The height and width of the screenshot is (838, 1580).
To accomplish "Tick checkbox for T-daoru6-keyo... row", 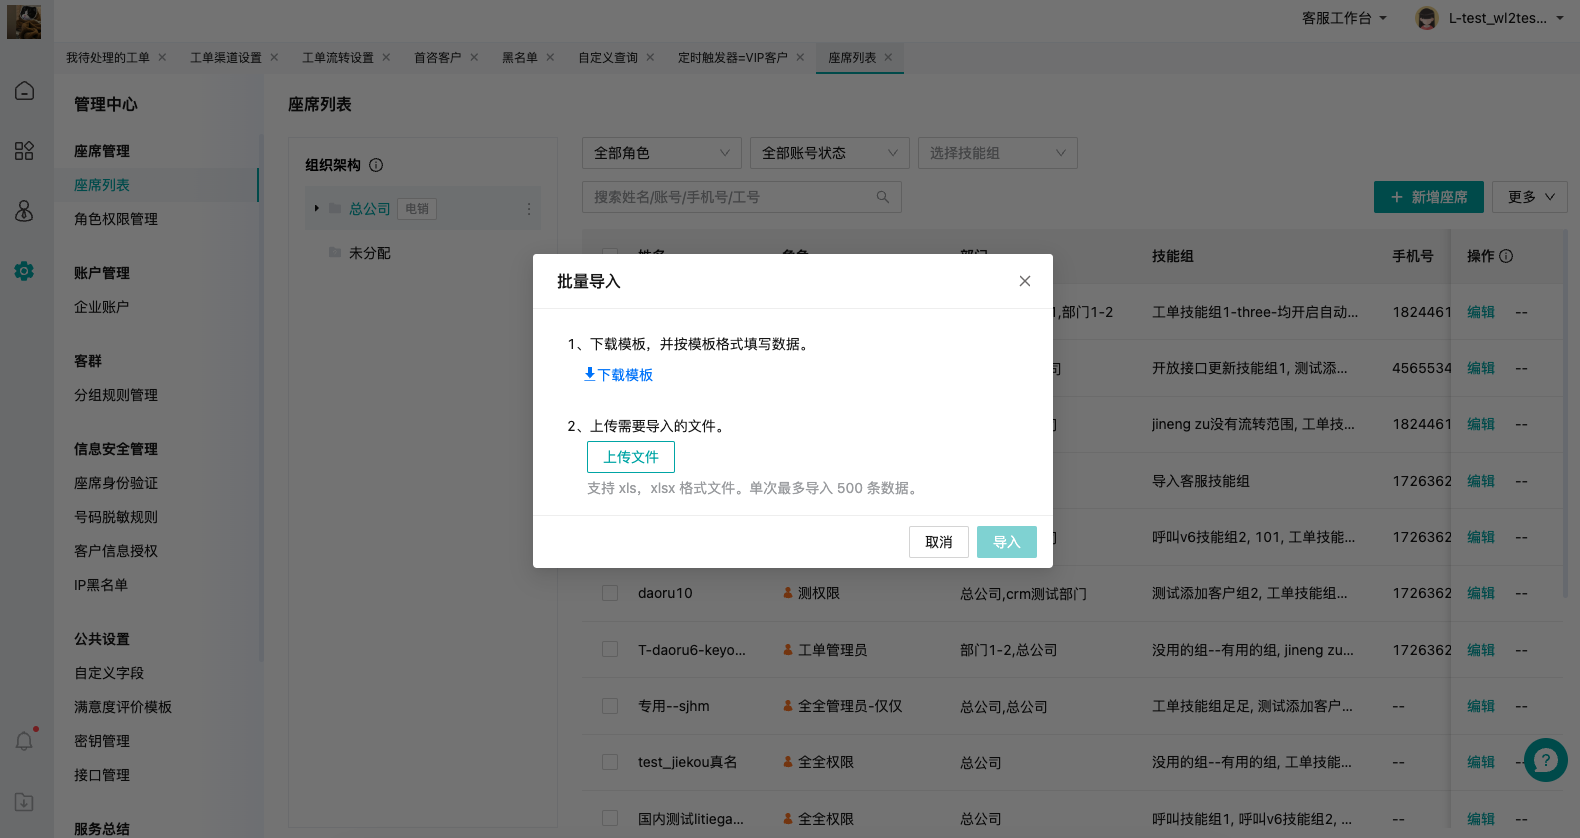I will click(x=610, y=650).
